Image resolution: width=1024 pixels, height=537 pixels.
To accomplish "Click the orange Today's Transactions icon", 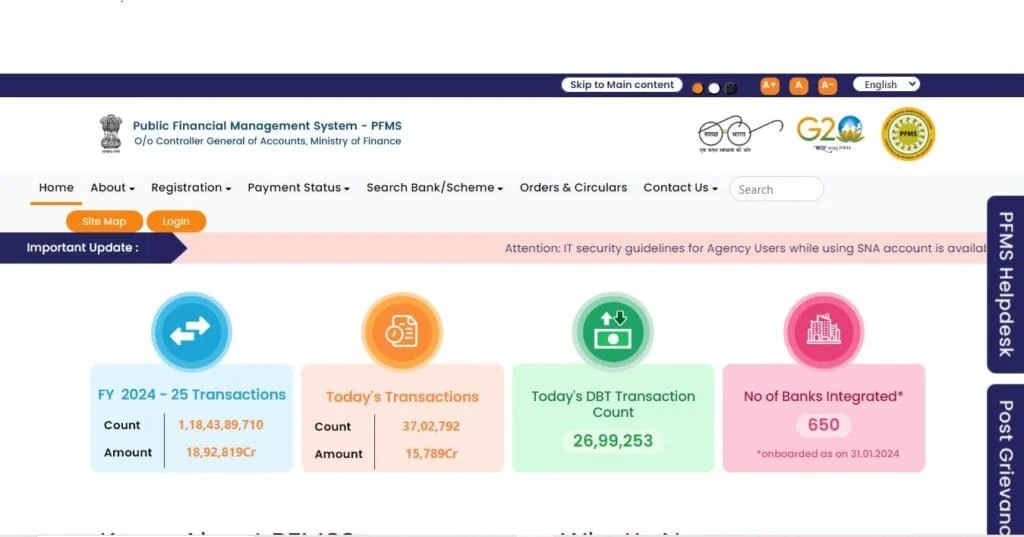I will coord(402,332).
